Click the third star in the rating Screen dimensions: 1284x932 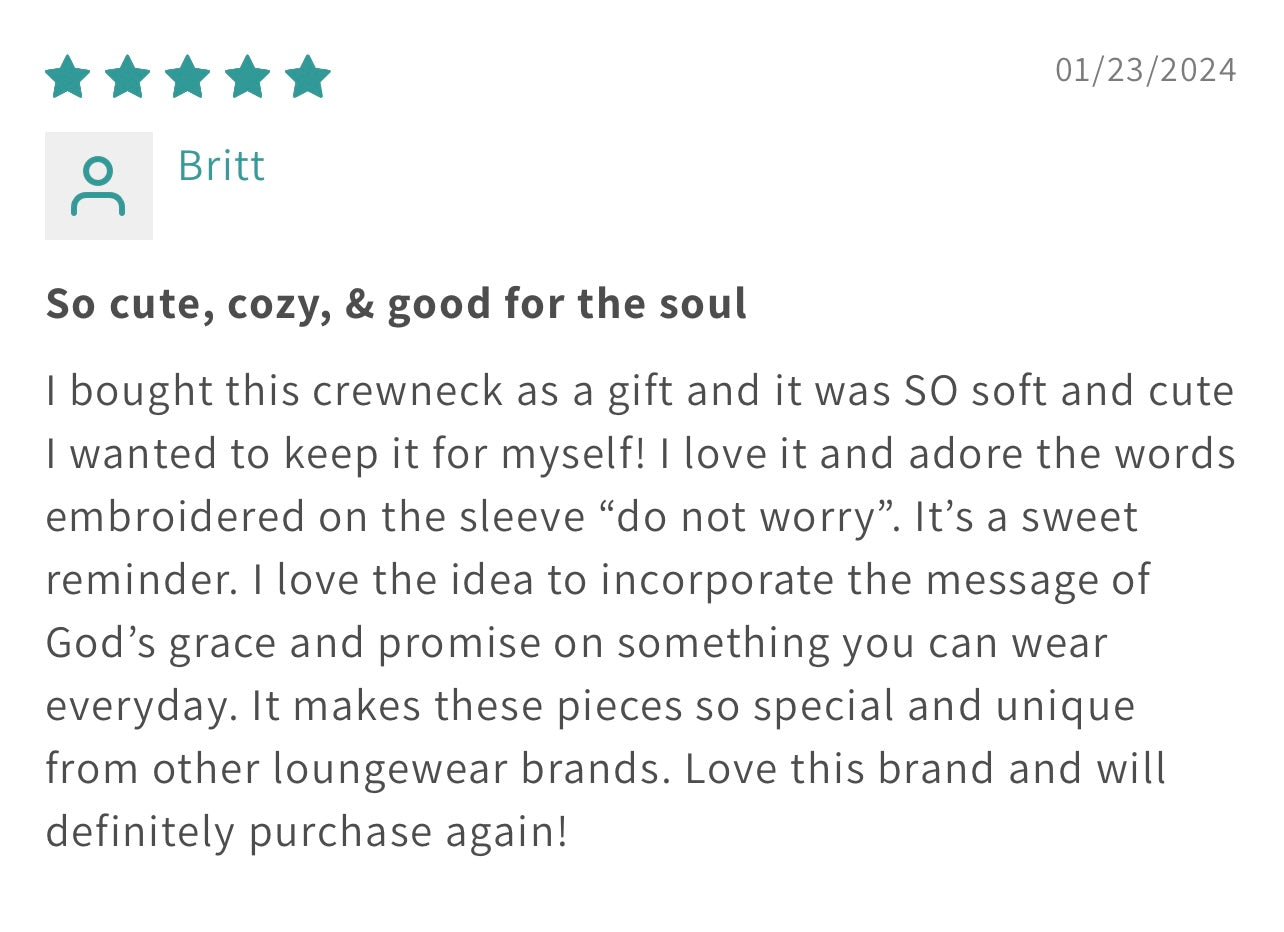tap(188, 77)
